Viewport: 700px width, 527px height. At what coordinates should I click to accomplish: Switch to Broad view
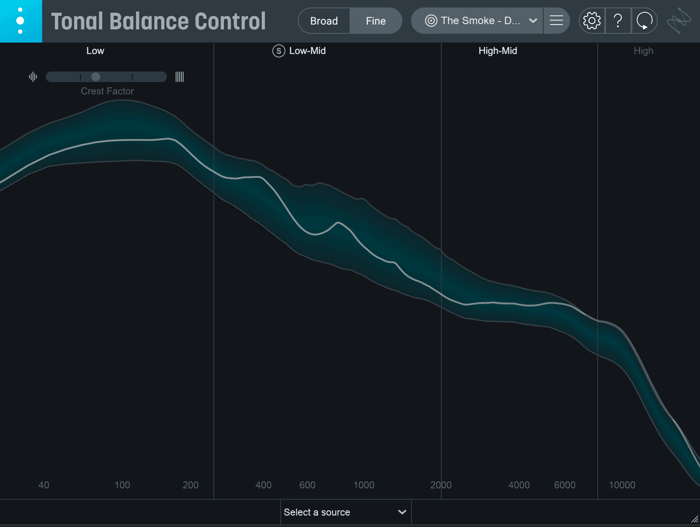click(x=324, y=21)
